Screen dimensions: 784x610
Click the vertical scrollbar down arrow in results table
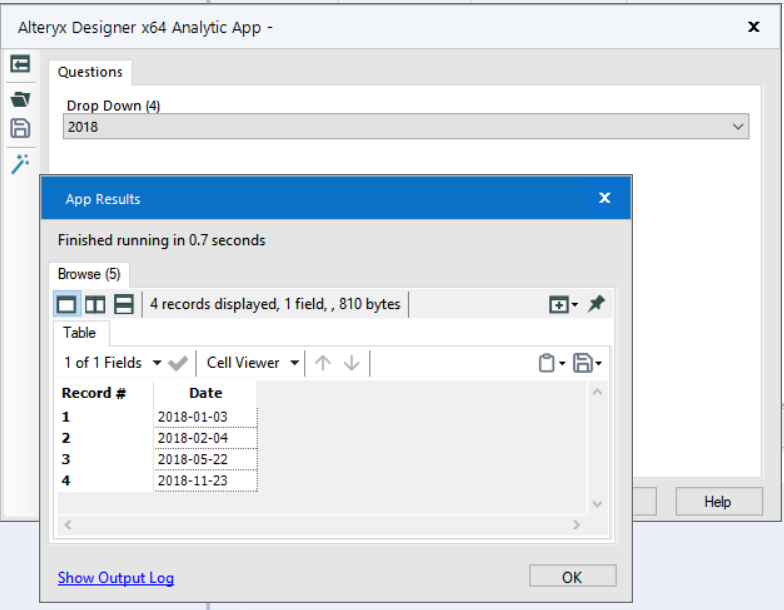coord(597,504)
